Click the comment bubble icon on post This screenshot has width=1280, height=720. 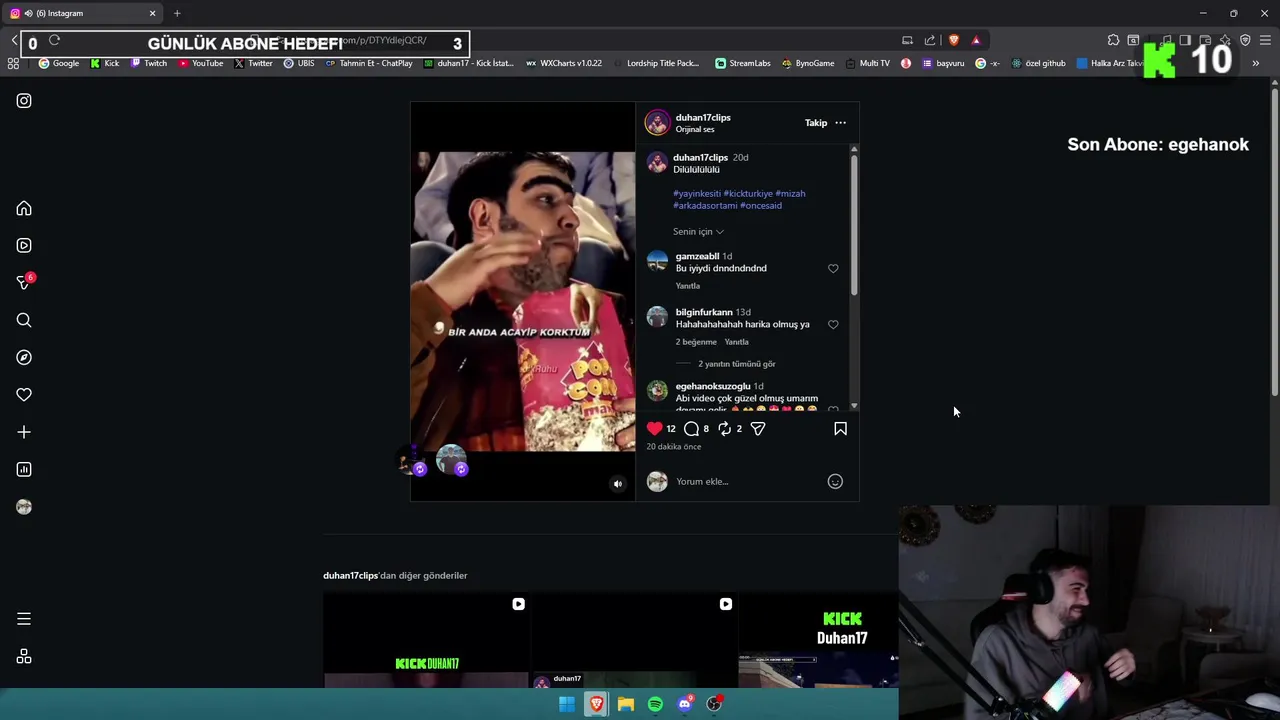click(x=692, y=428)
